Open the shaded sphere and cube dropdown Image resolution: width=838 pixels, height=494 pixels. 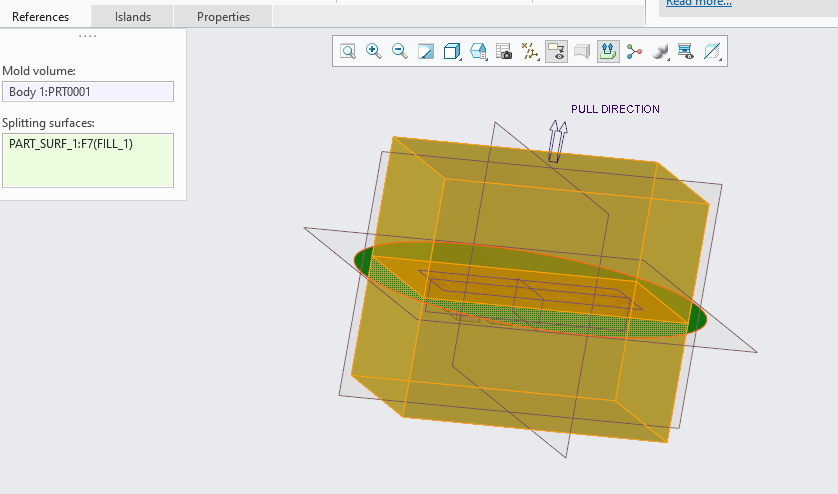tap(661, 51)
